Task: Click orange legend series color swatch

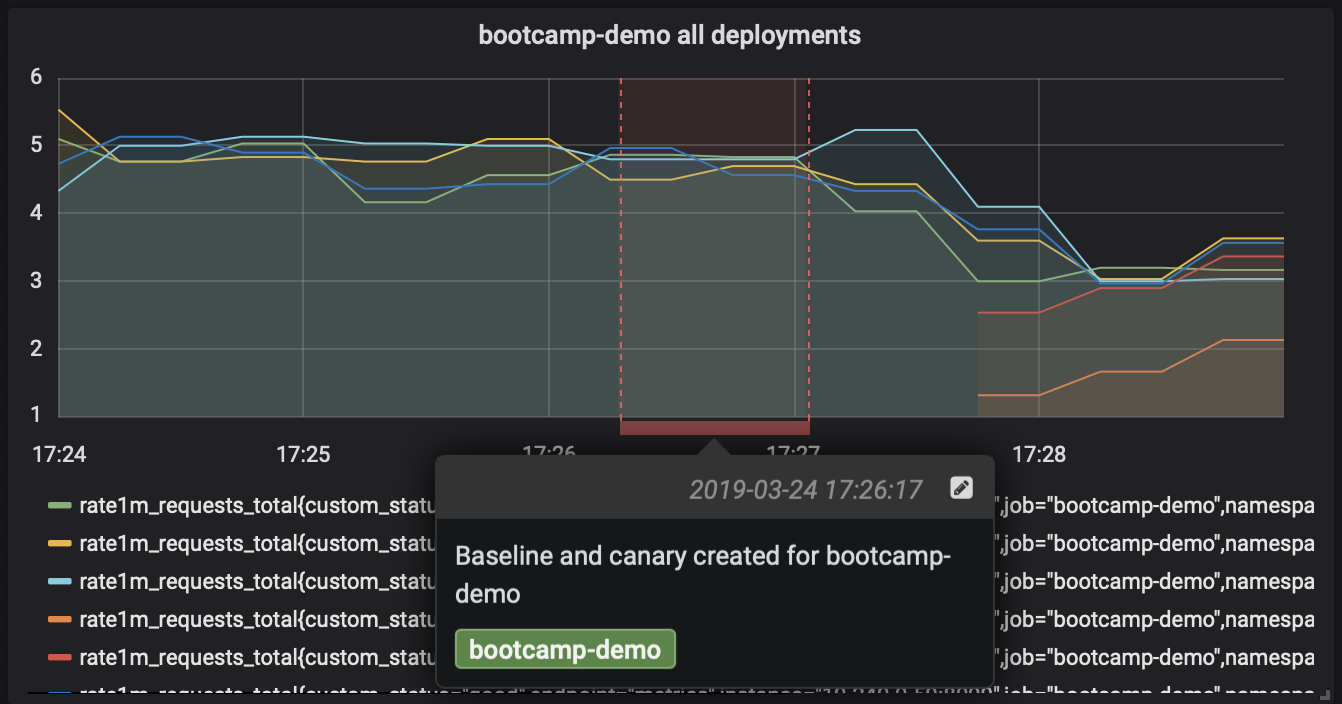Action: click(x=61, y=621)
